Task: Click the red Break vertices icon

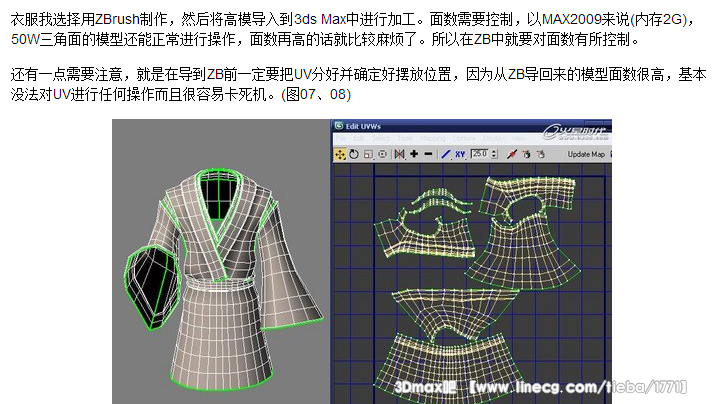Action: (x=511, y=154)
